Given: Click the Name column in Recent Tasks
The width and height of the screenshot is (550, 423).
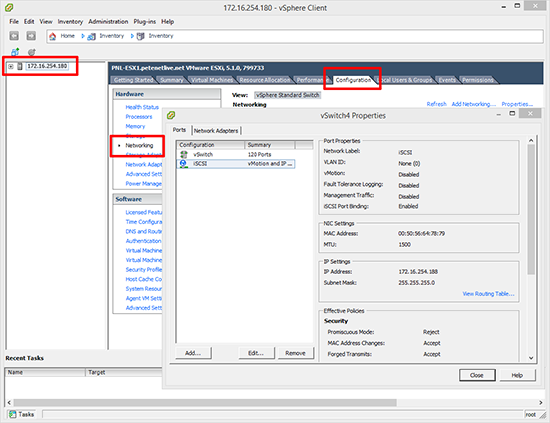Looking at the screenshot, I should coord(45,372).
